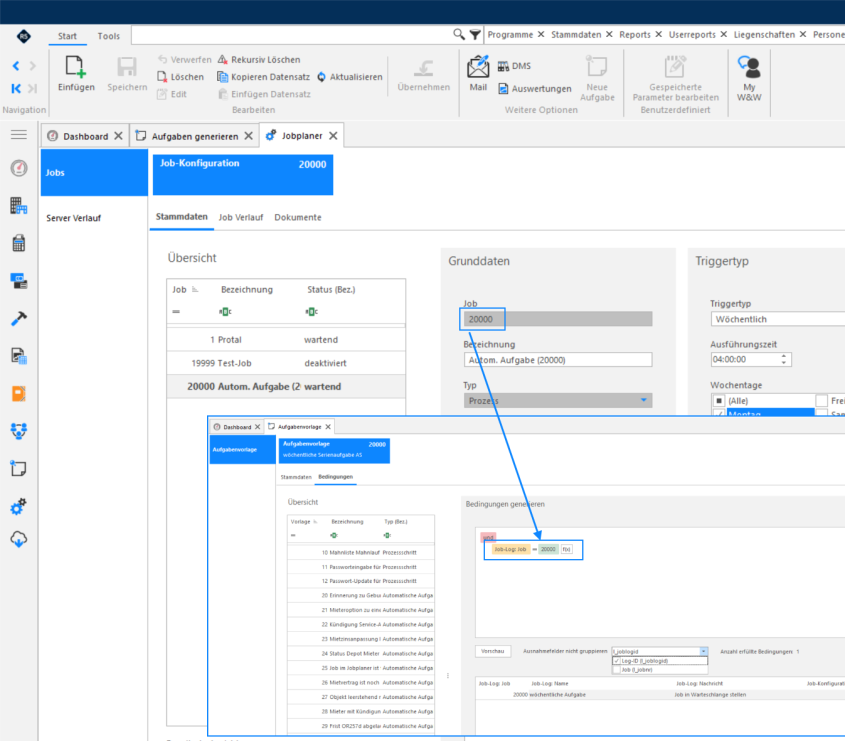Click Löschen in the Bearbeiten group

point(181,77)
